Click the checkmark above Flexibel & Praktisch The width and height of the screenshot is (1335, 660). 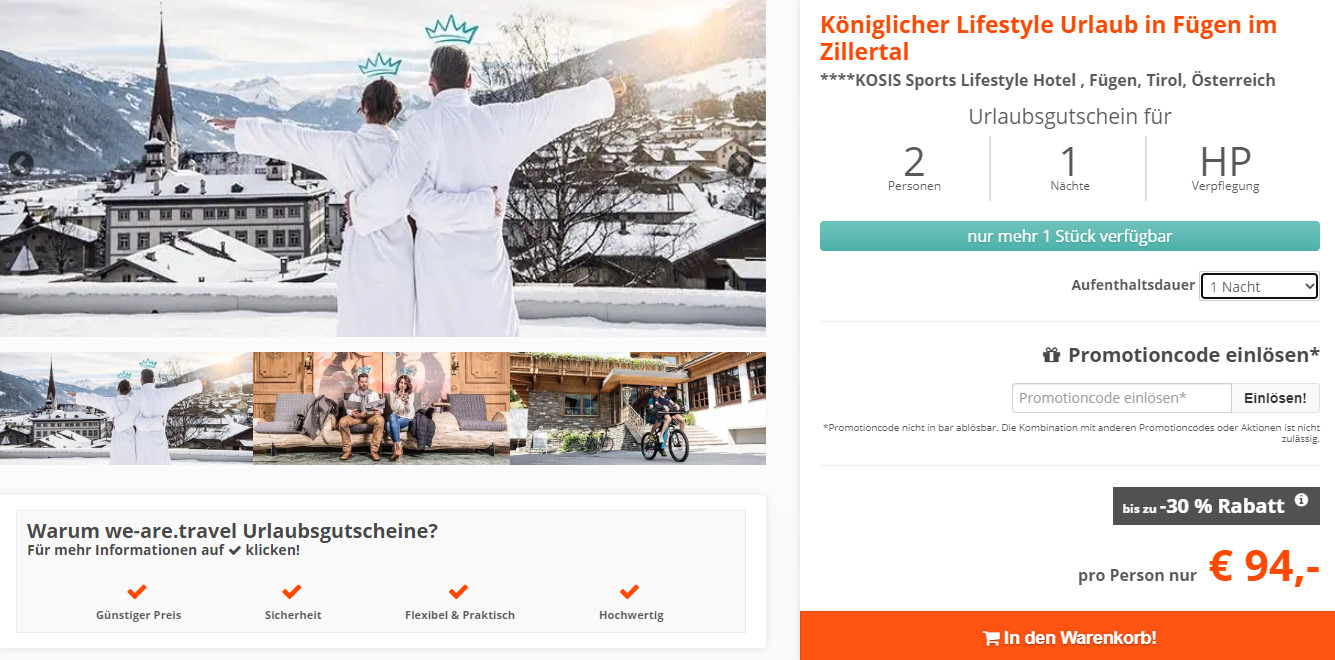click(459, 592)
